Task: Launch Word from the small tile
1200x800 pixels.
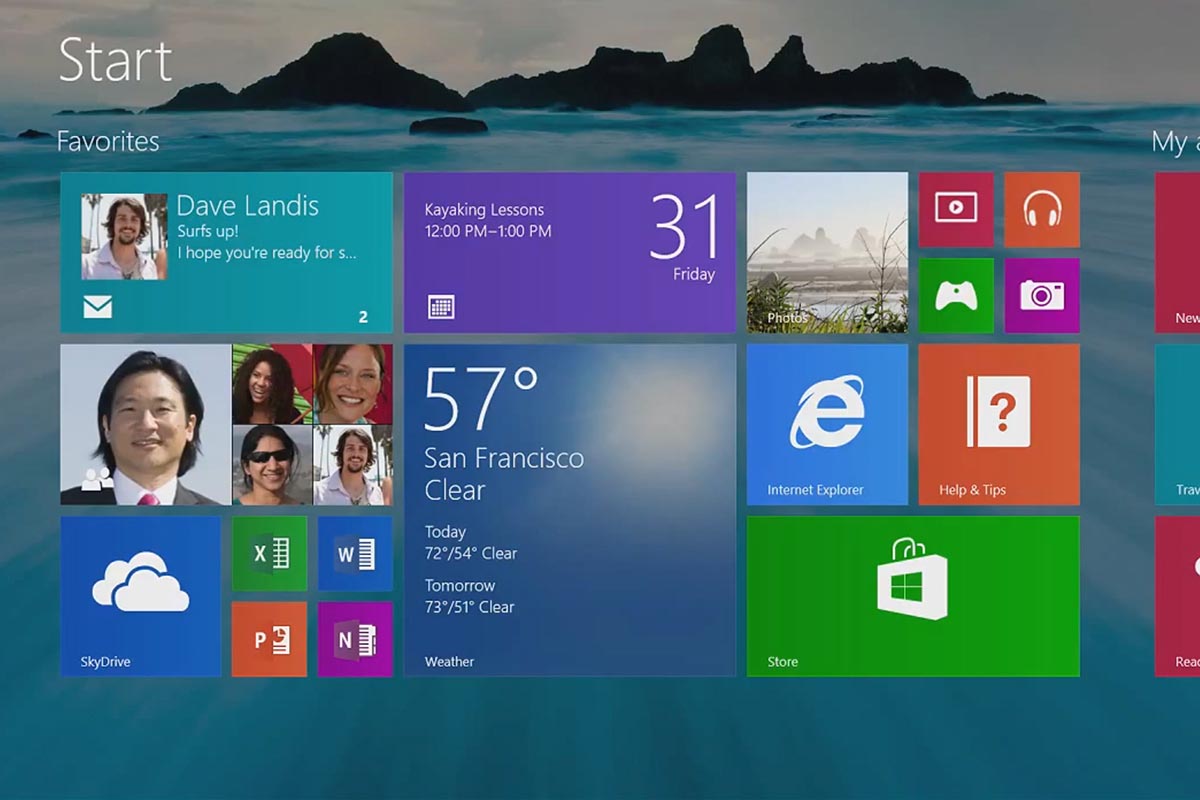Action: (355, 553)
